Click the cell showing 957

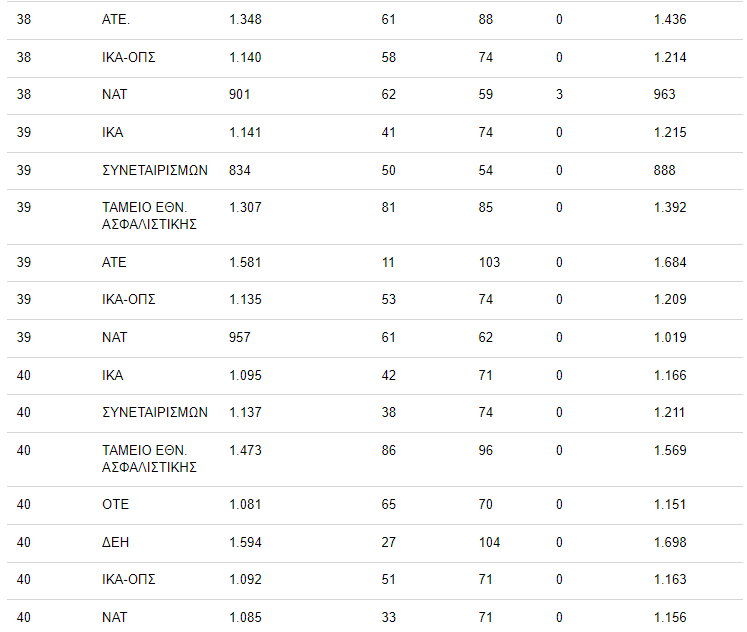coord(240,338)
